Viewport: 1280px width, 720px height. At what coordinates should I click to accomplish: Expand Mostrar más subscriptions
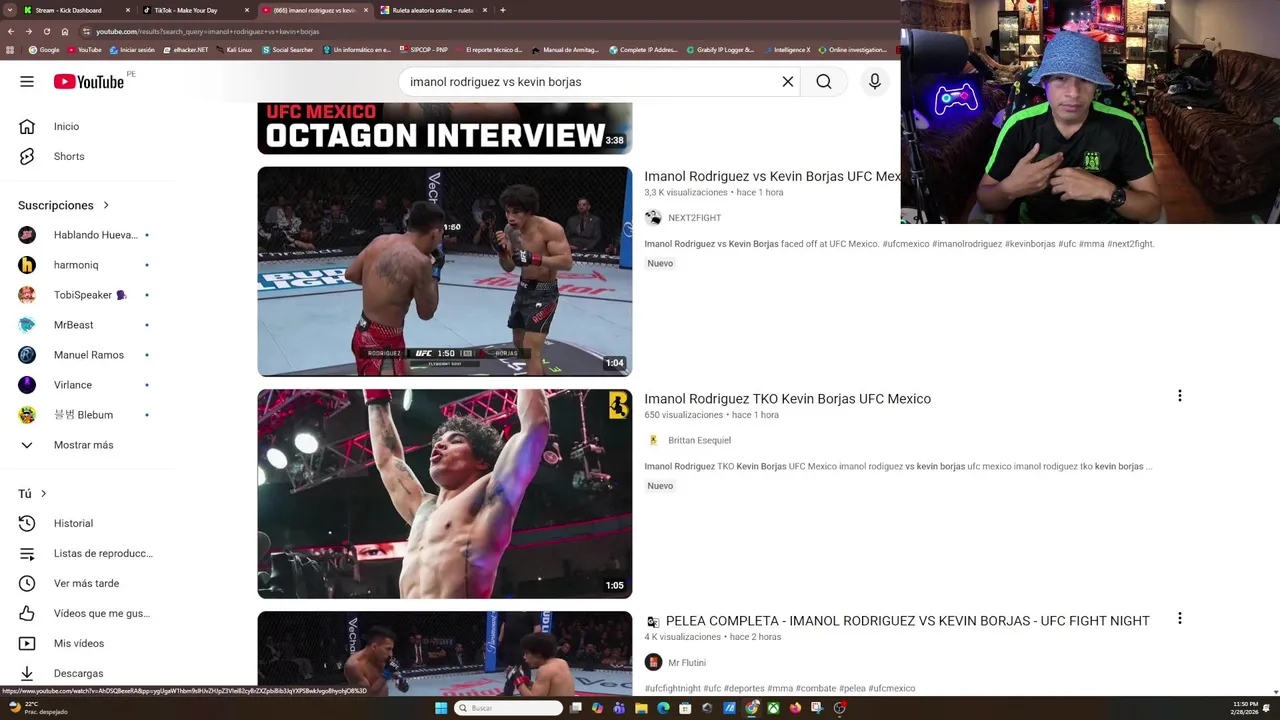84,445
